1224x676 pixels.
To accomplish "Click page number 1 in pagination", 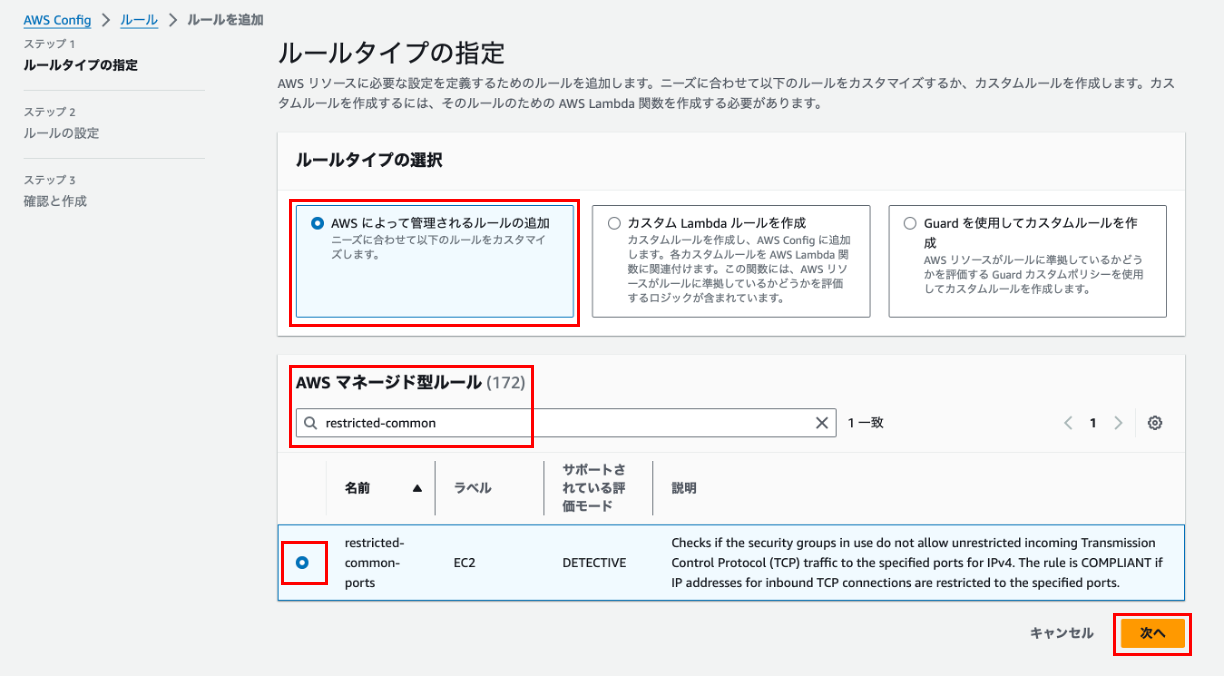I will click(1093, 423).
